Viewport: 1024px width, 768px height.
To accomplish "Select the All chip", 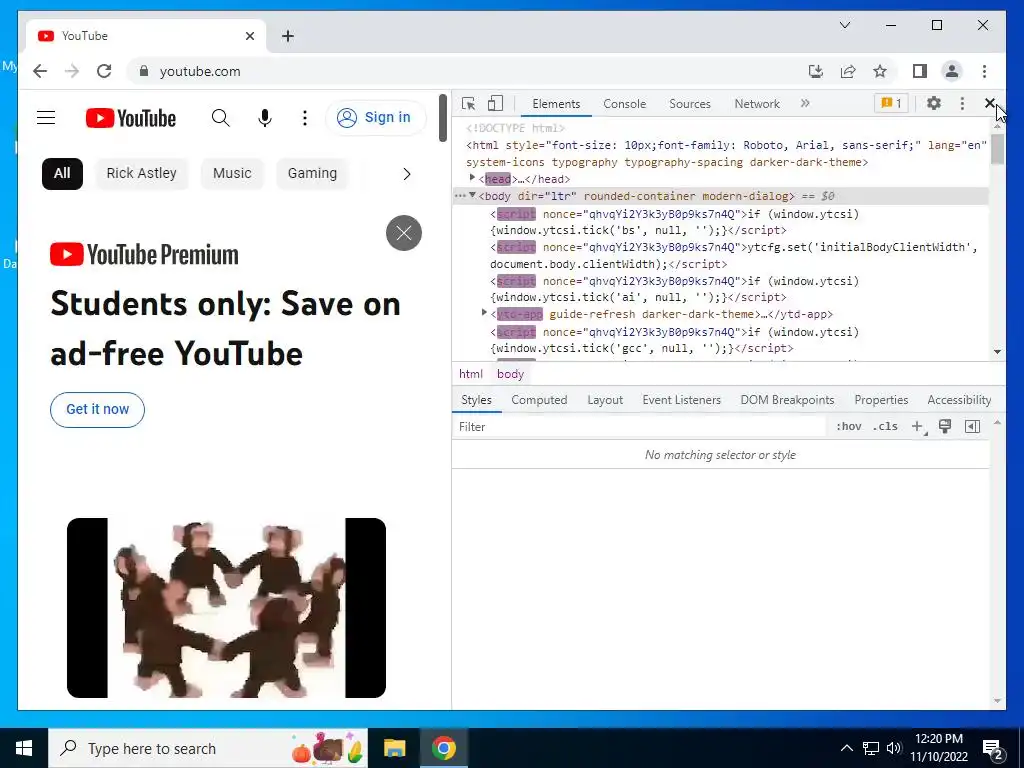I will (x=62, y=174).
